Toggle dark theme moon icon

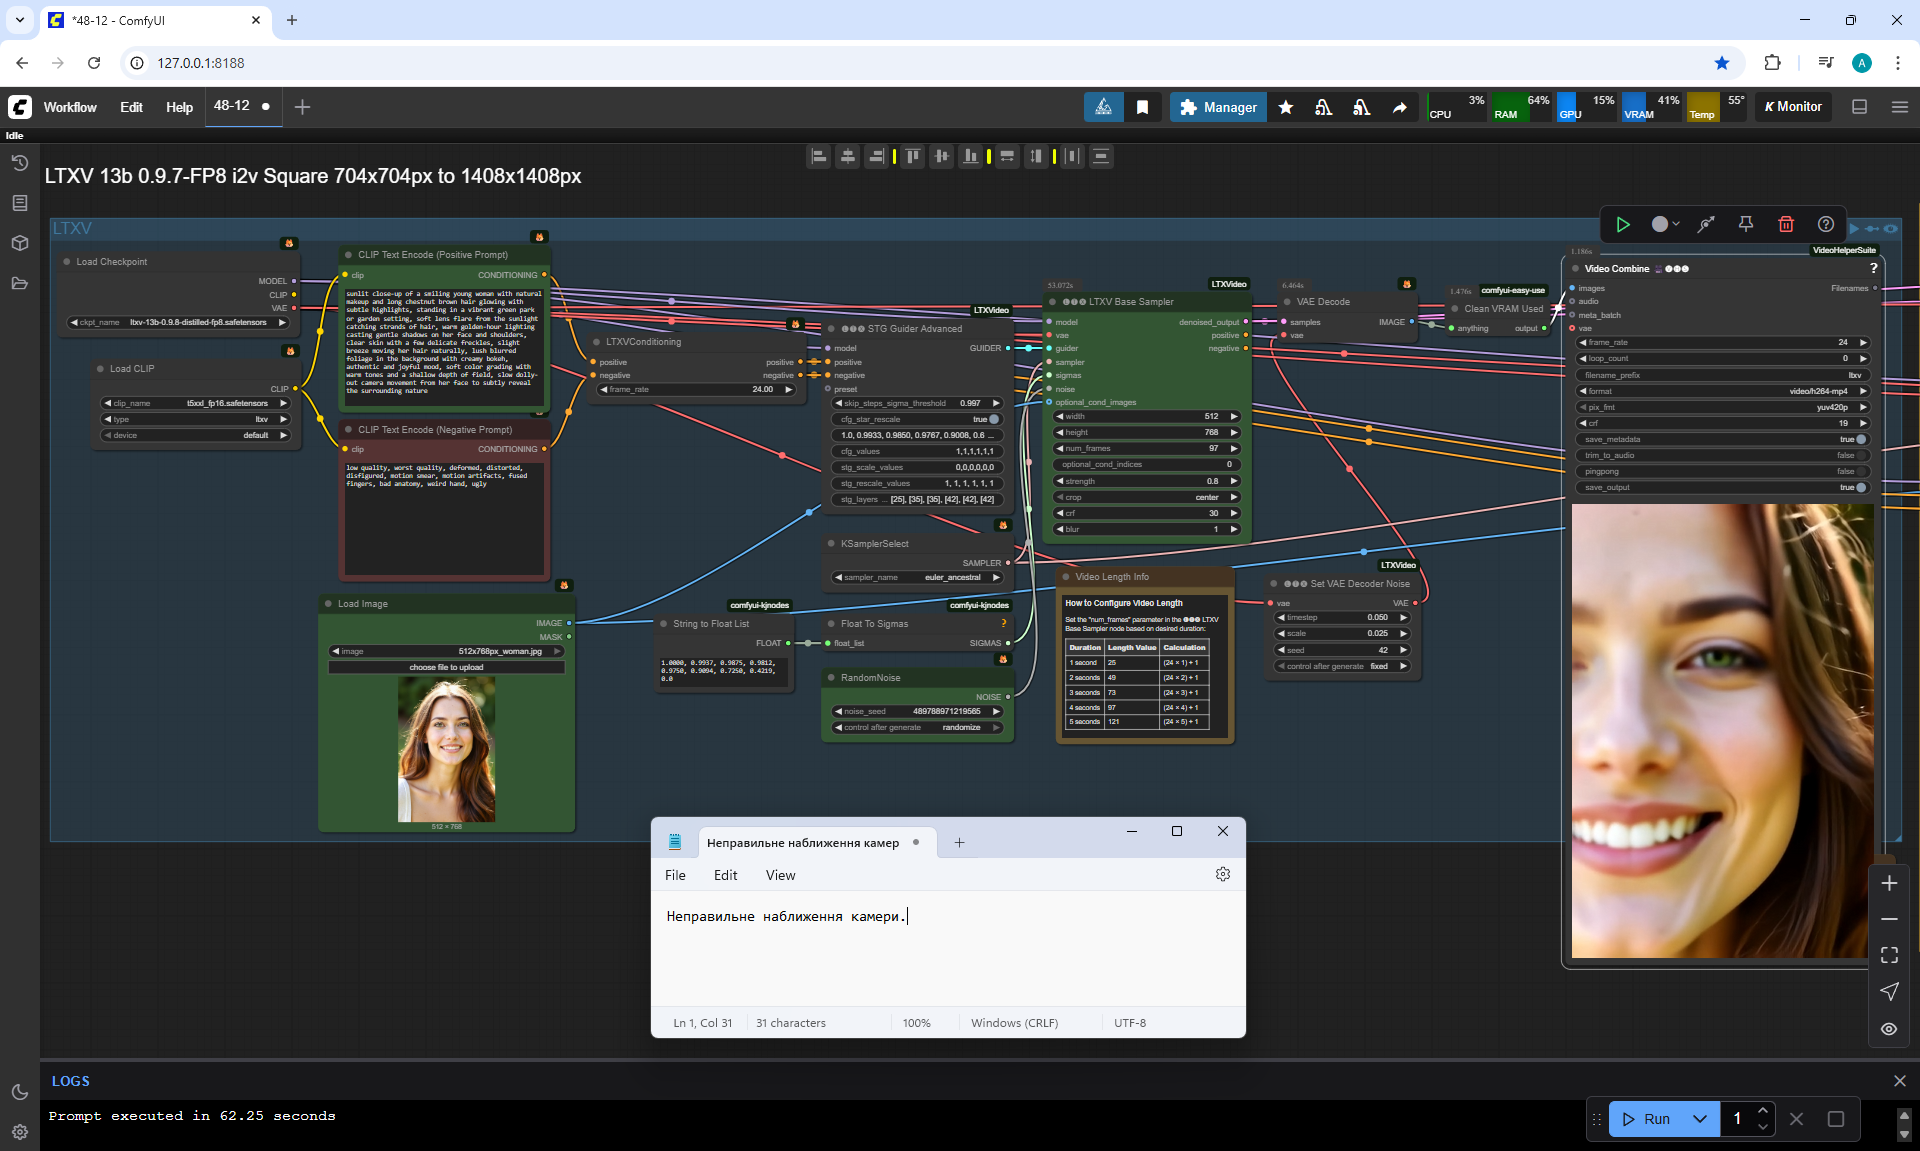[19, 1092]
